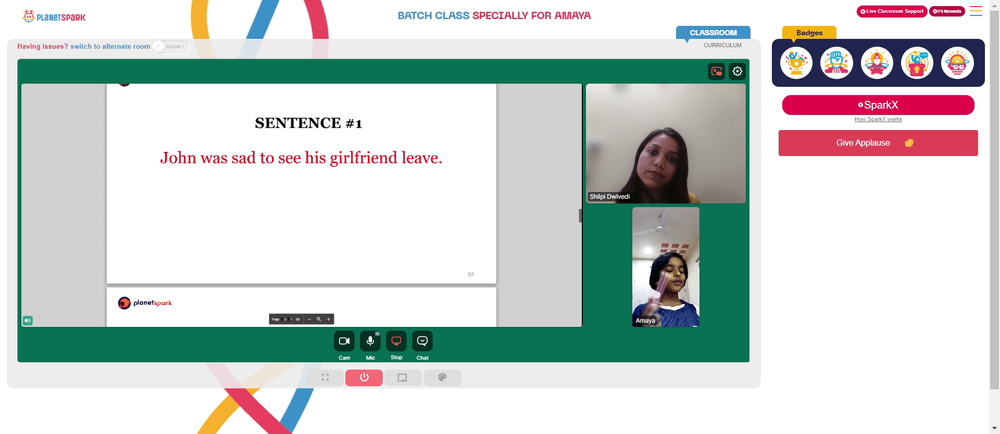Click the slide page number field

[x=286, y=319]
